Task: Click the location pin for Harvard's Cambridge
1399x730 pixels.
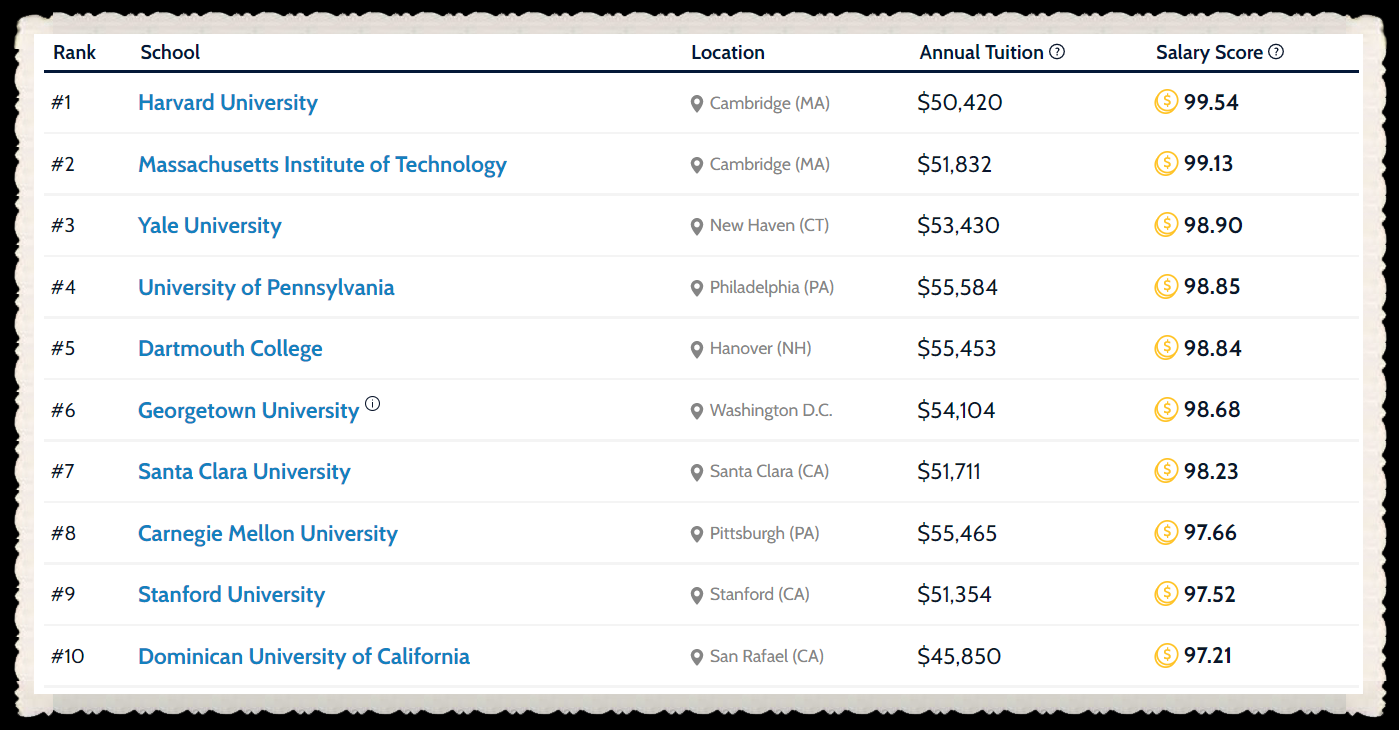Action: 697,104
